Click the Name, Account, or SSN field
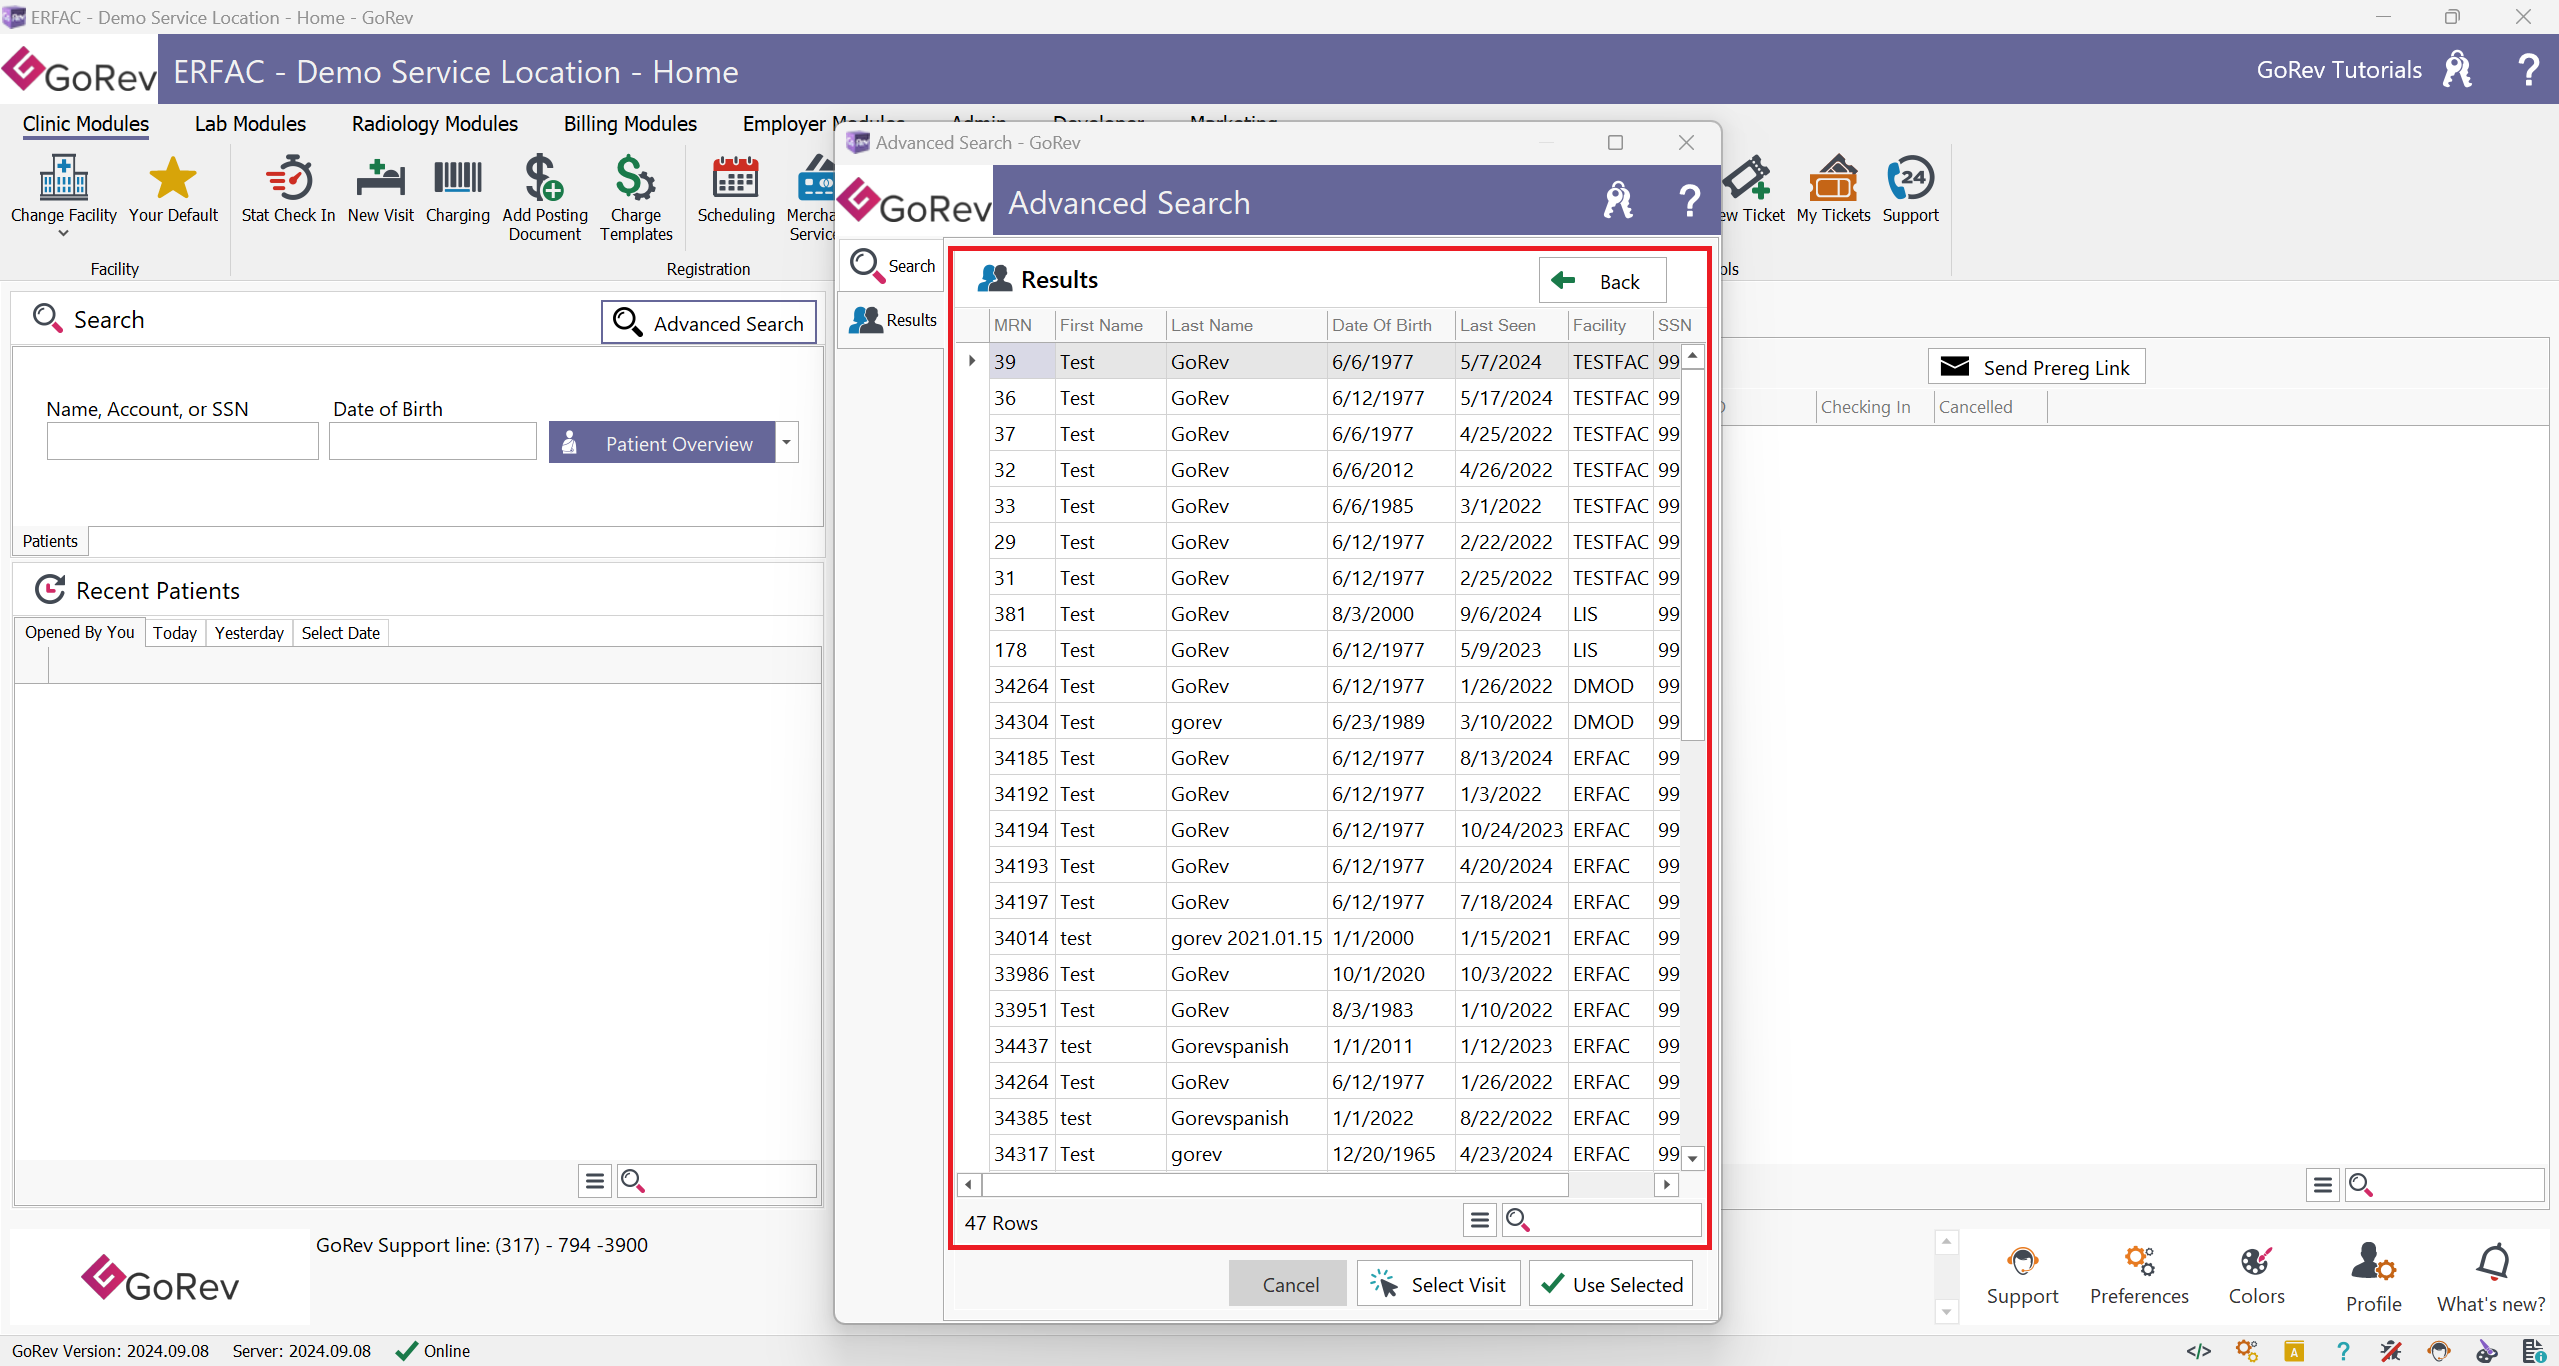Screen dimensions: 2559x1366 click(x=182, y=442)
